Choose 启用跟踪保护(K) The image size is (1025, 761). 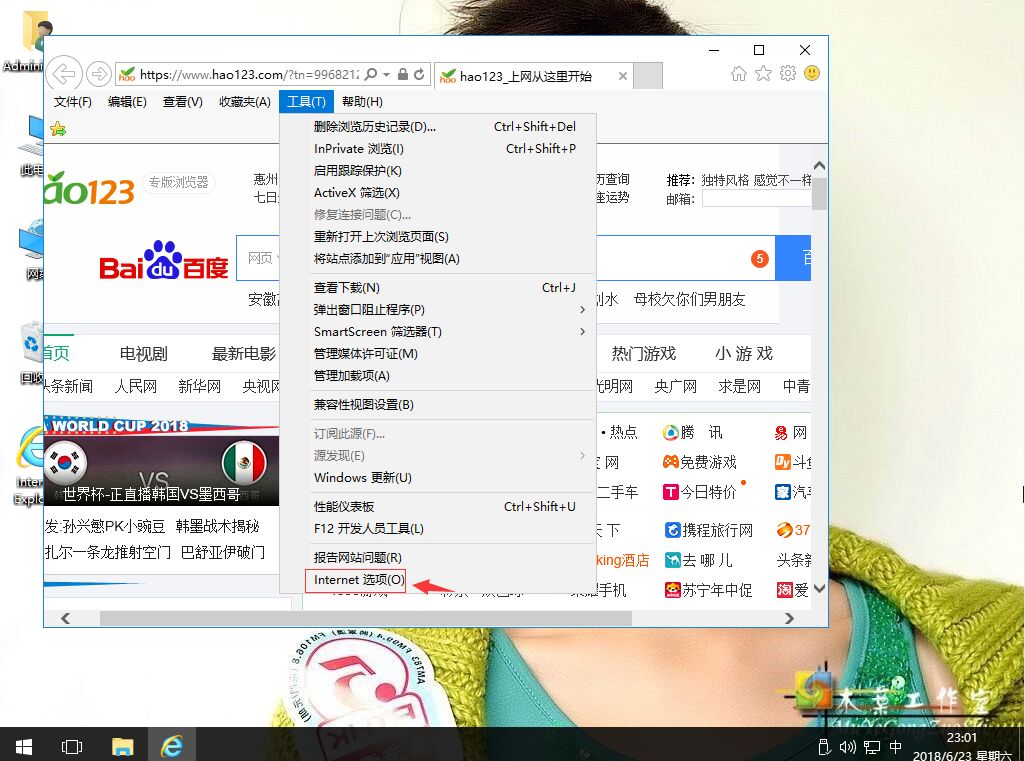click(x=437, y=171)
